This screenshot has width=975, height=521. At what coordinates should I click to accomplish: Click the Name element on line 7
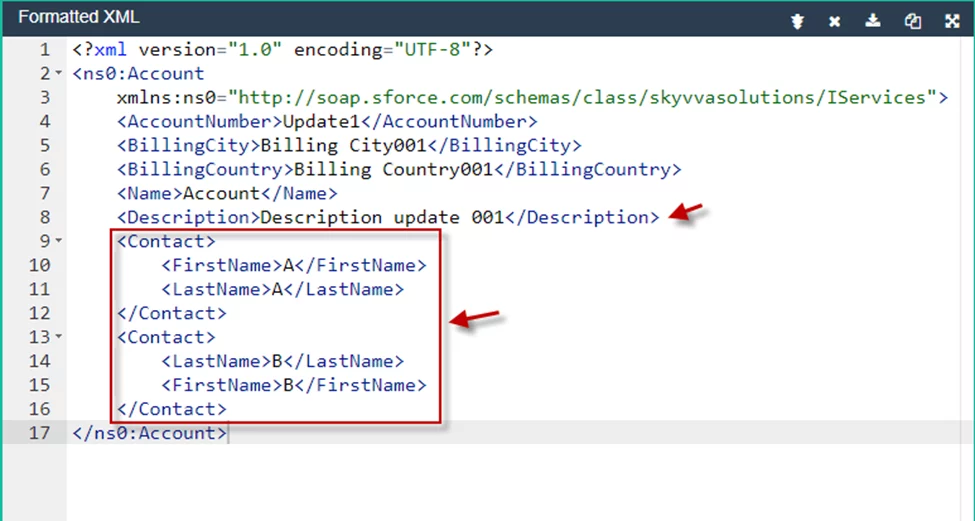click(x=149, y=194)
